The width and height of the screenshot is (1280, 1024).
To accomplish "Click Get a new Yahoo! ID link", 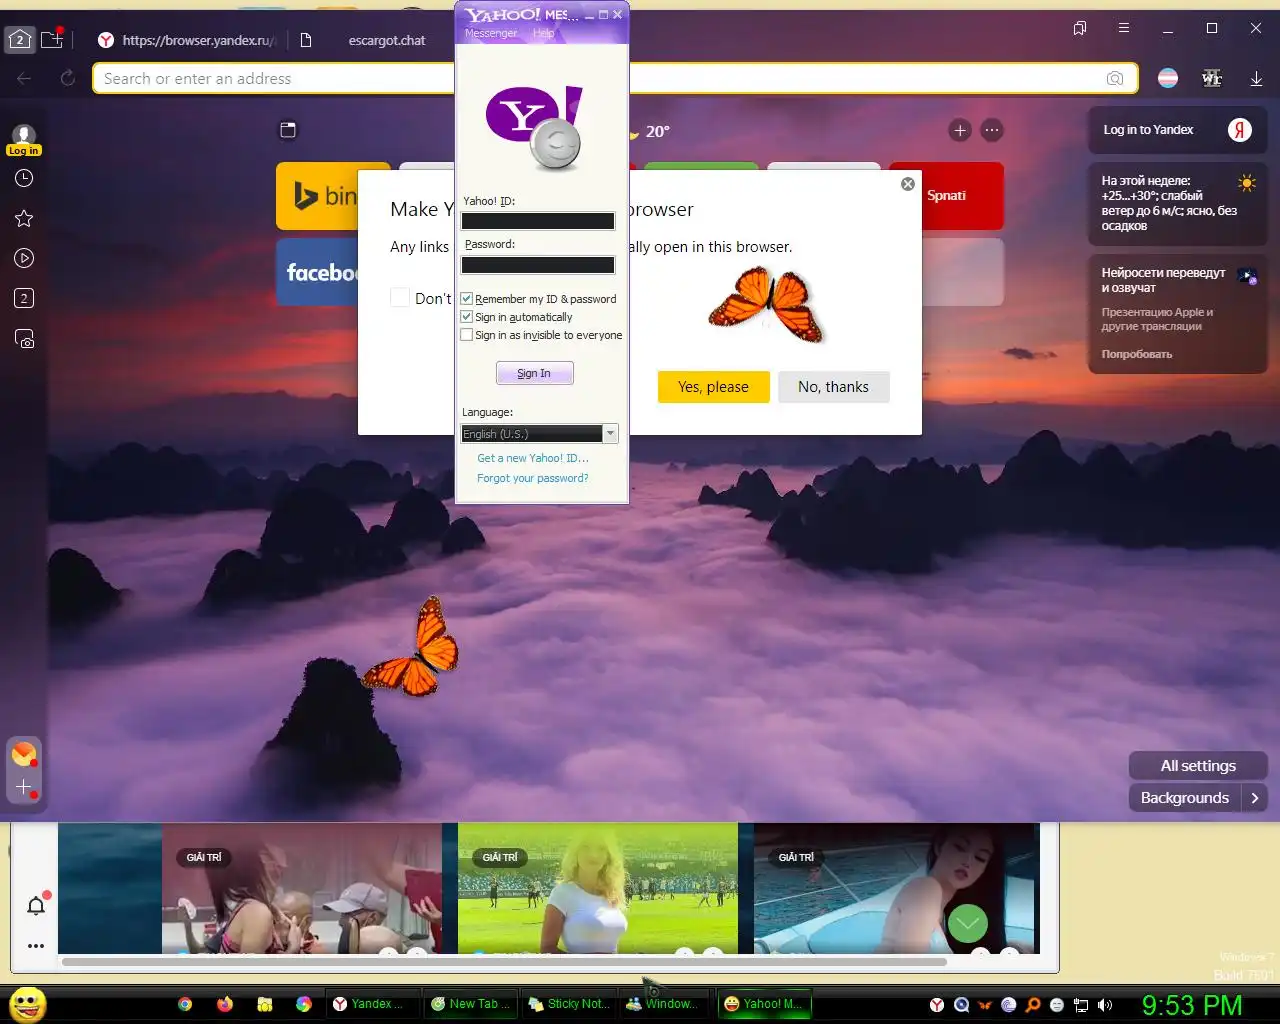I will 533,458.
